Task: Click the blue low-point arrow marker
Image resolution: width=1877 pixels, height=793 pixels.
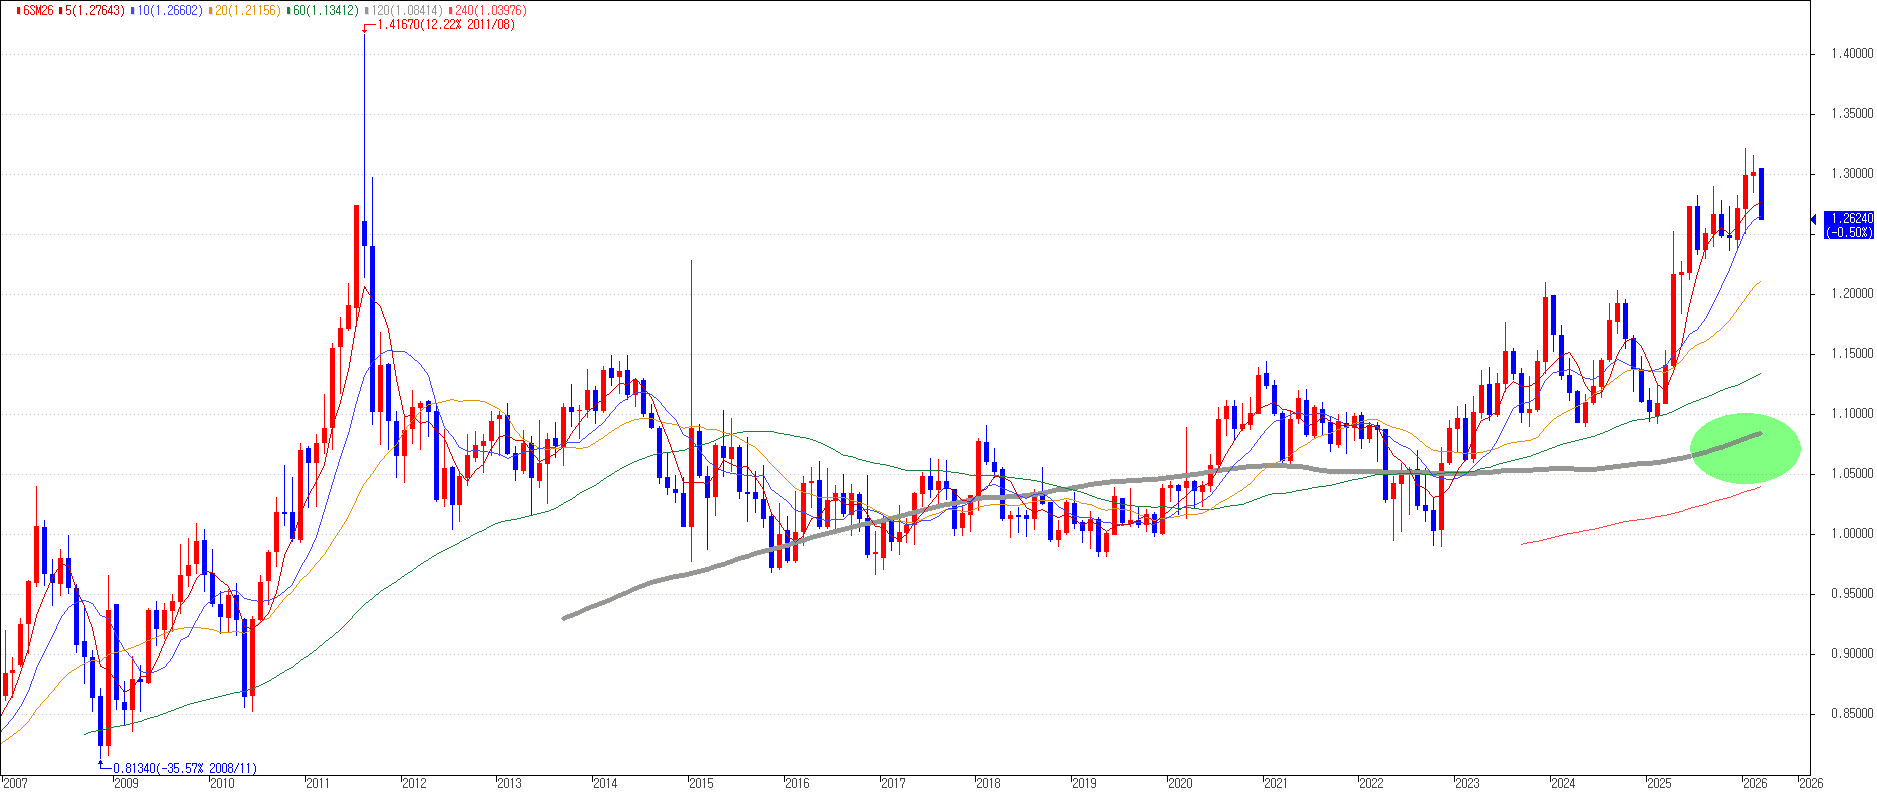Action: [101, 765]
